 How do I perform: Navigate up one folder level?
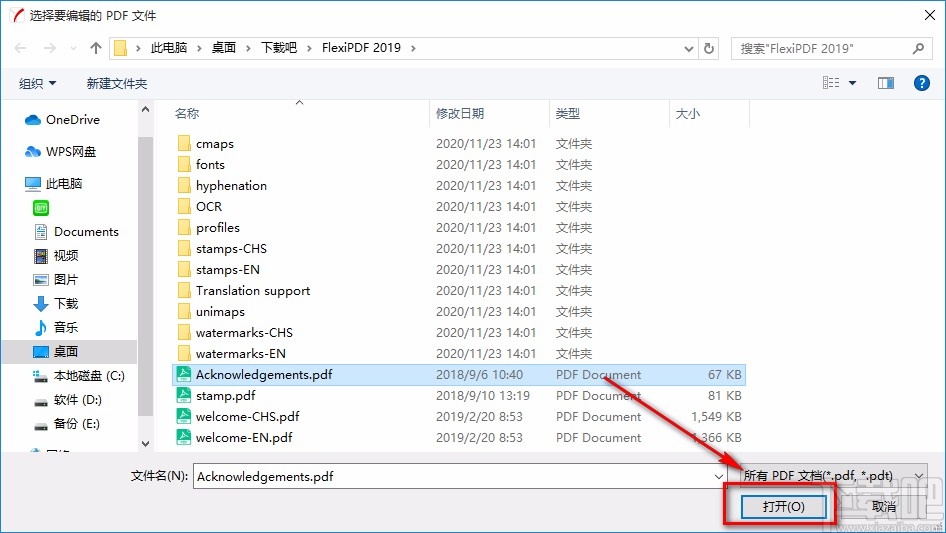(x=95, y=48)
